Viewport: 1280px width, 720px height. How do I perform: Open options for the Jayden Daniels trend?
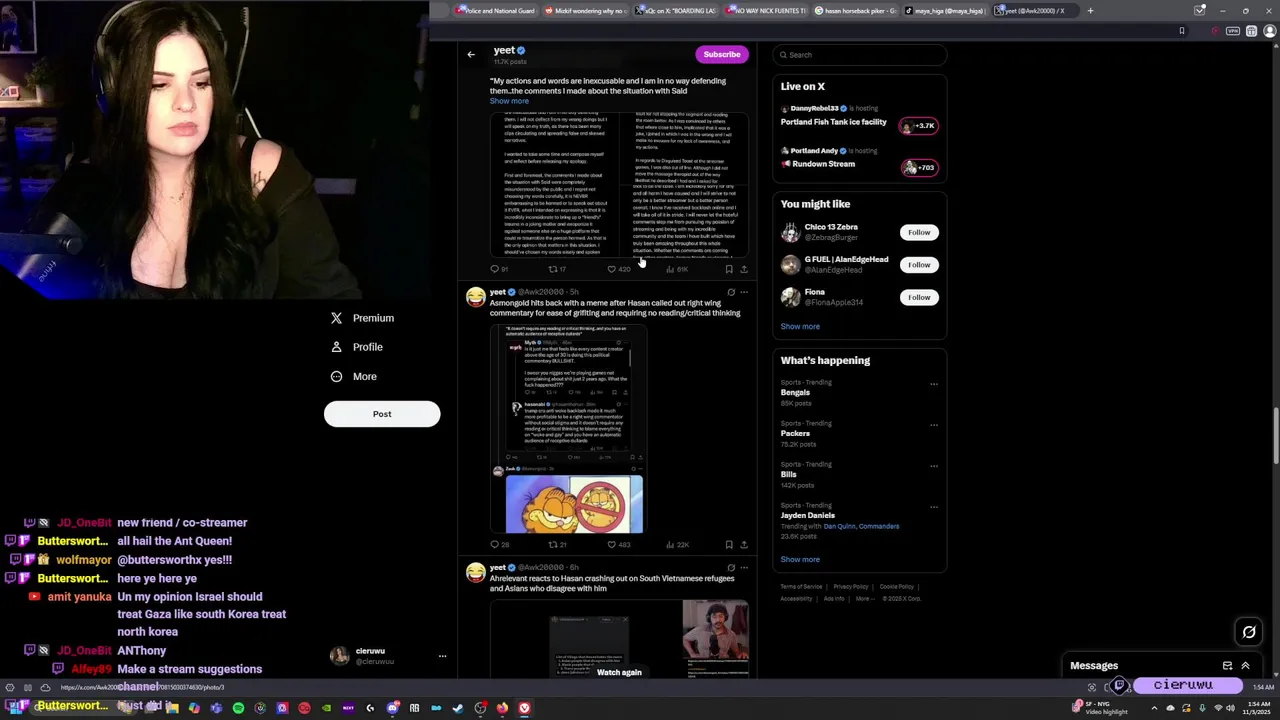pos(934,507)
